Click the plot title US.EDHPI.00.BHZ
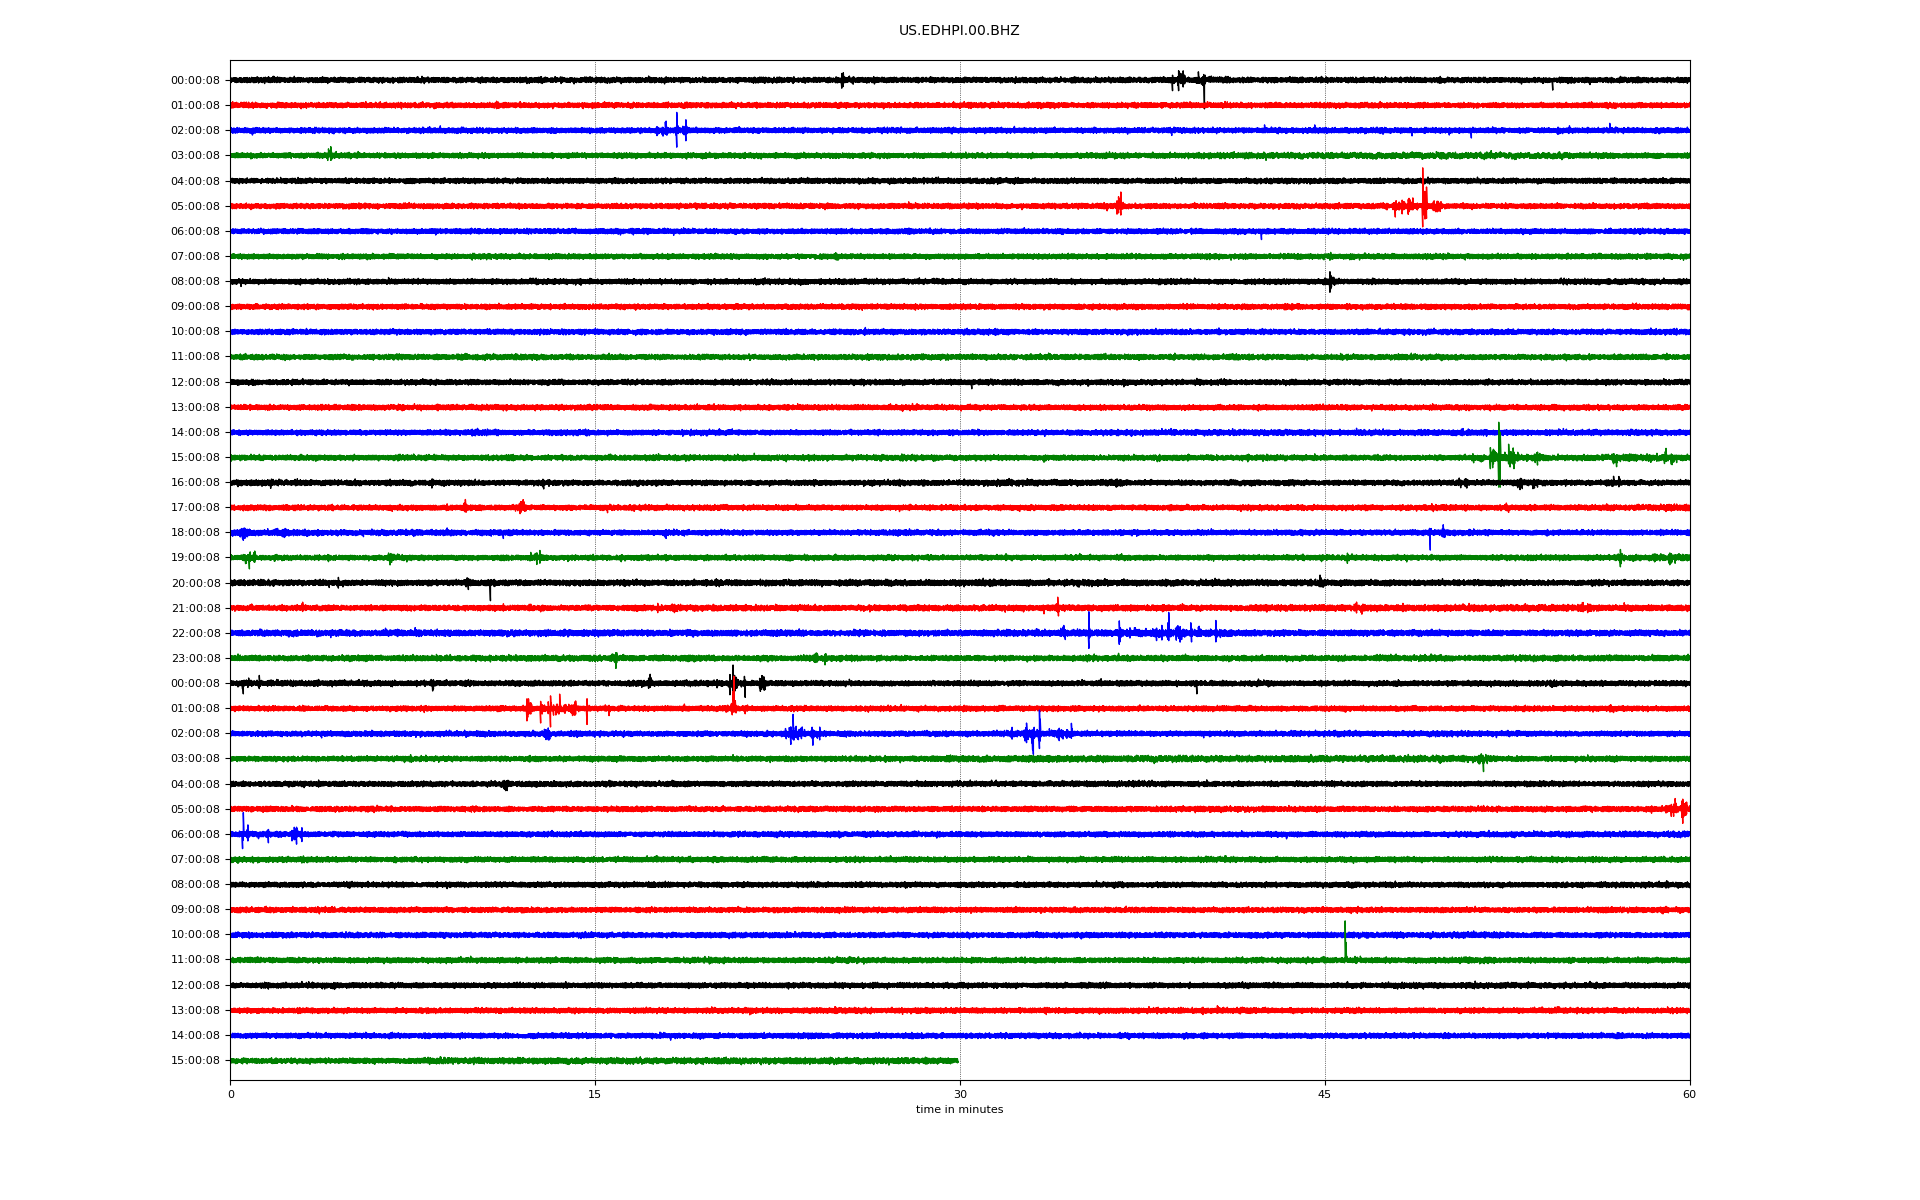Viewport: 1920px width, 1200px height. pos(959,31)
